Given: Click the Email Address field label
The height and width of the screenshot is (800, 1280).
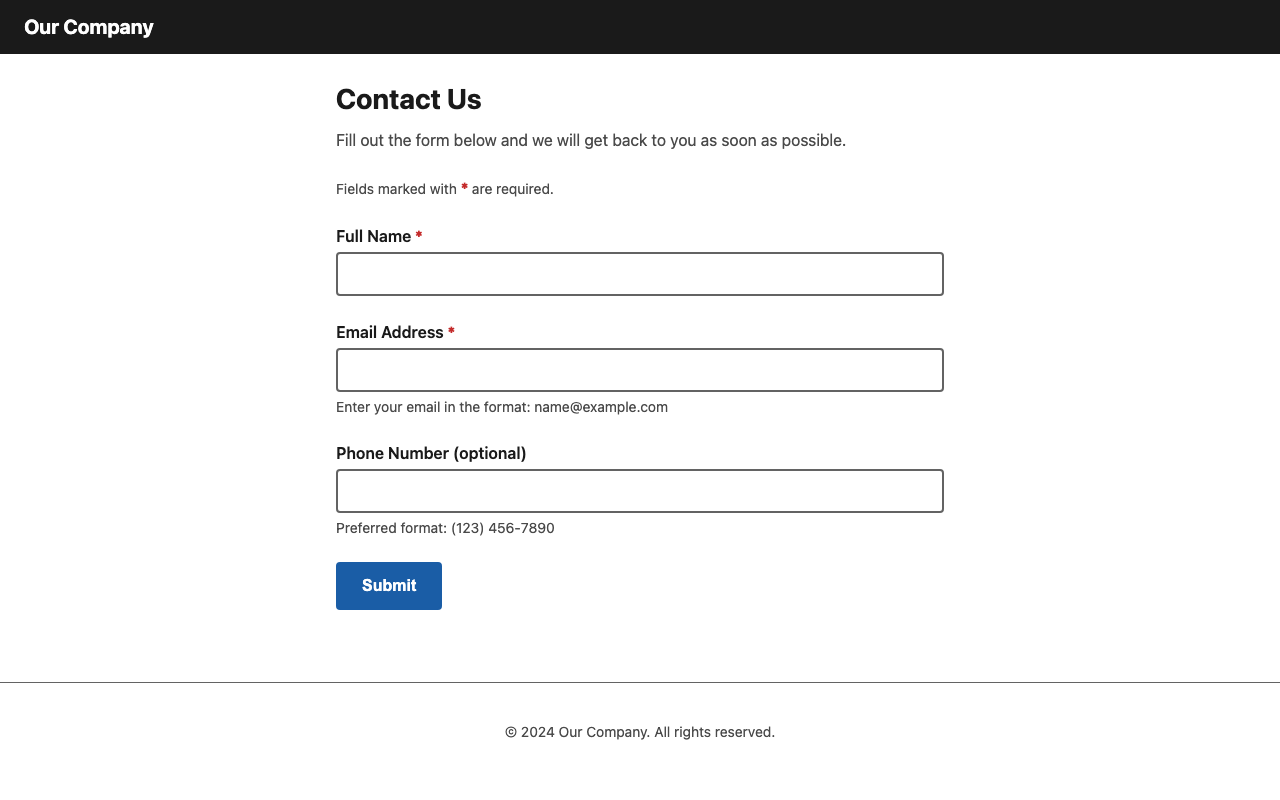Looking at the screenshot, I should click(390, 332).
